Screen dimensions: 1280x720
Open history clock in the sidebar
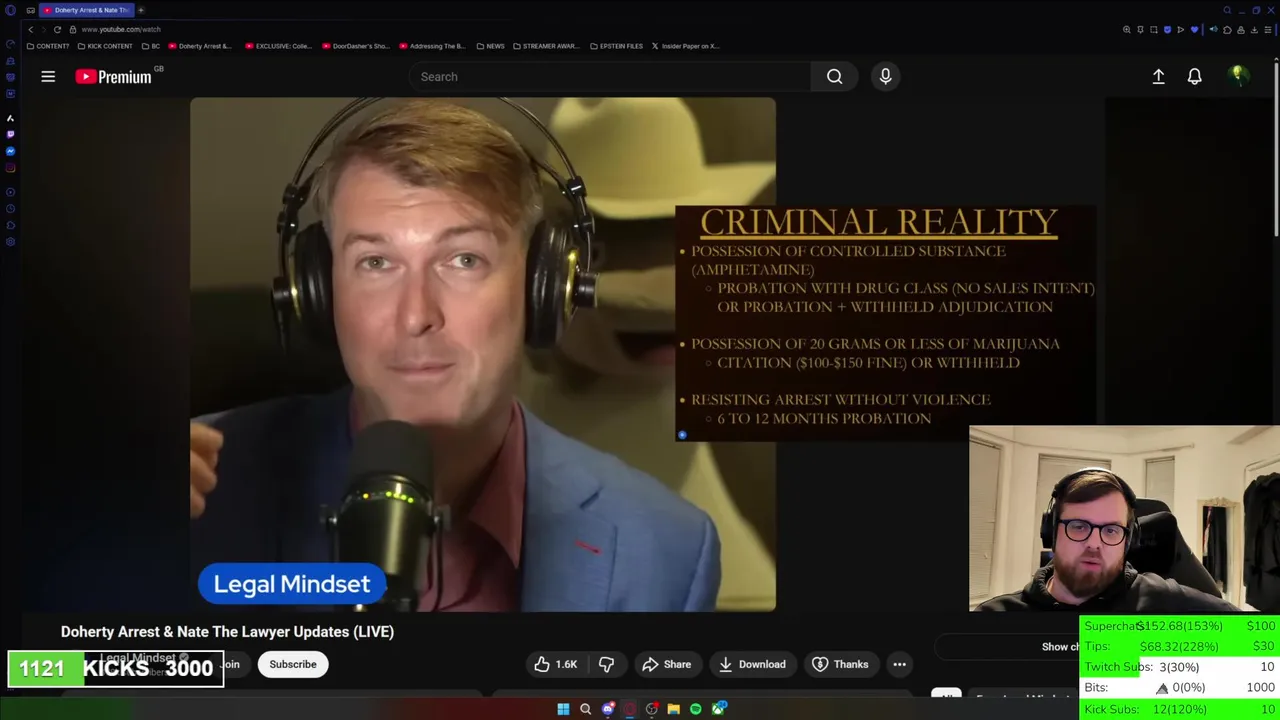[x=10, y=209]
